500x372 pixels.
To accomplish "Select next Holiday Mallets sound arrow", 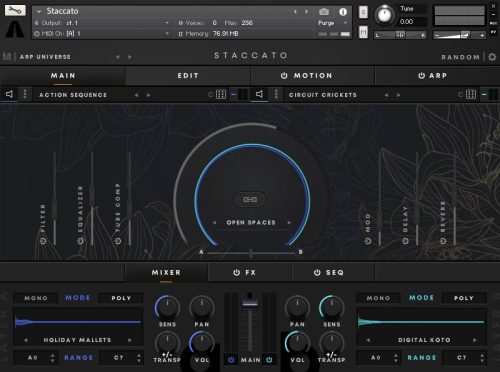I will [x=130, y=340].
